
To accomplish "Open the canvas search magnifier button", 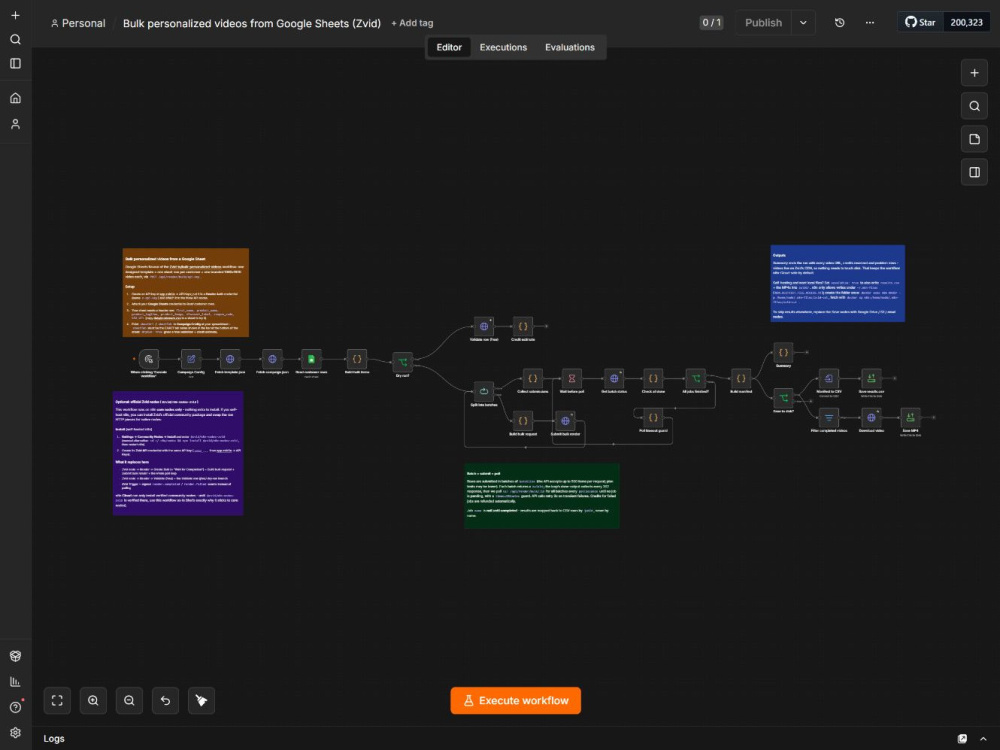I will [x=974, y=106].
